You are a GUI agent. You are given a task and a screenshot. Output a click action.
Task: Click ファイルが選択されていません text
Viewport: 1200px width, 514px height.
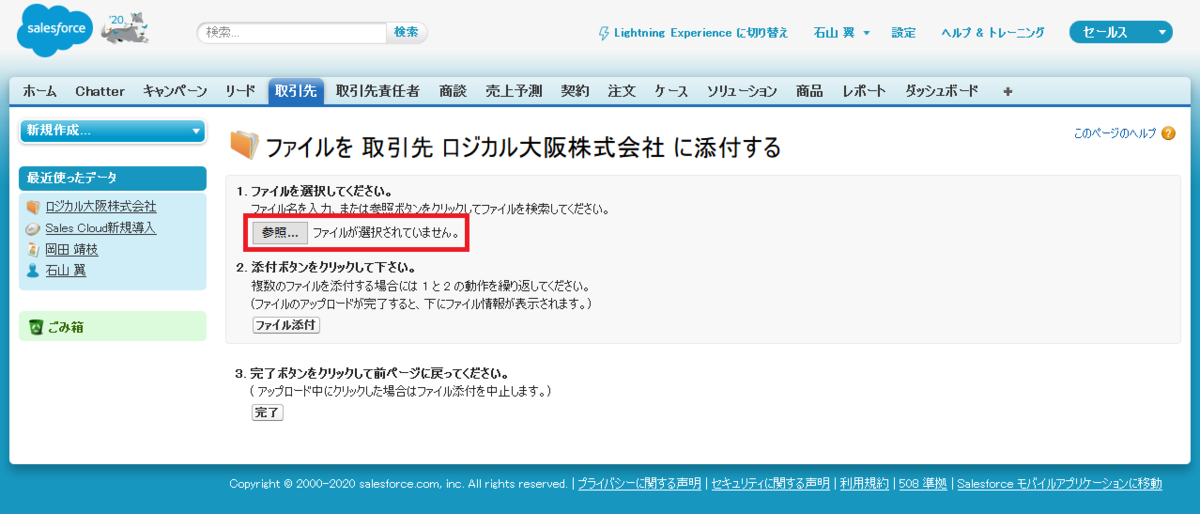pos(387,233)
